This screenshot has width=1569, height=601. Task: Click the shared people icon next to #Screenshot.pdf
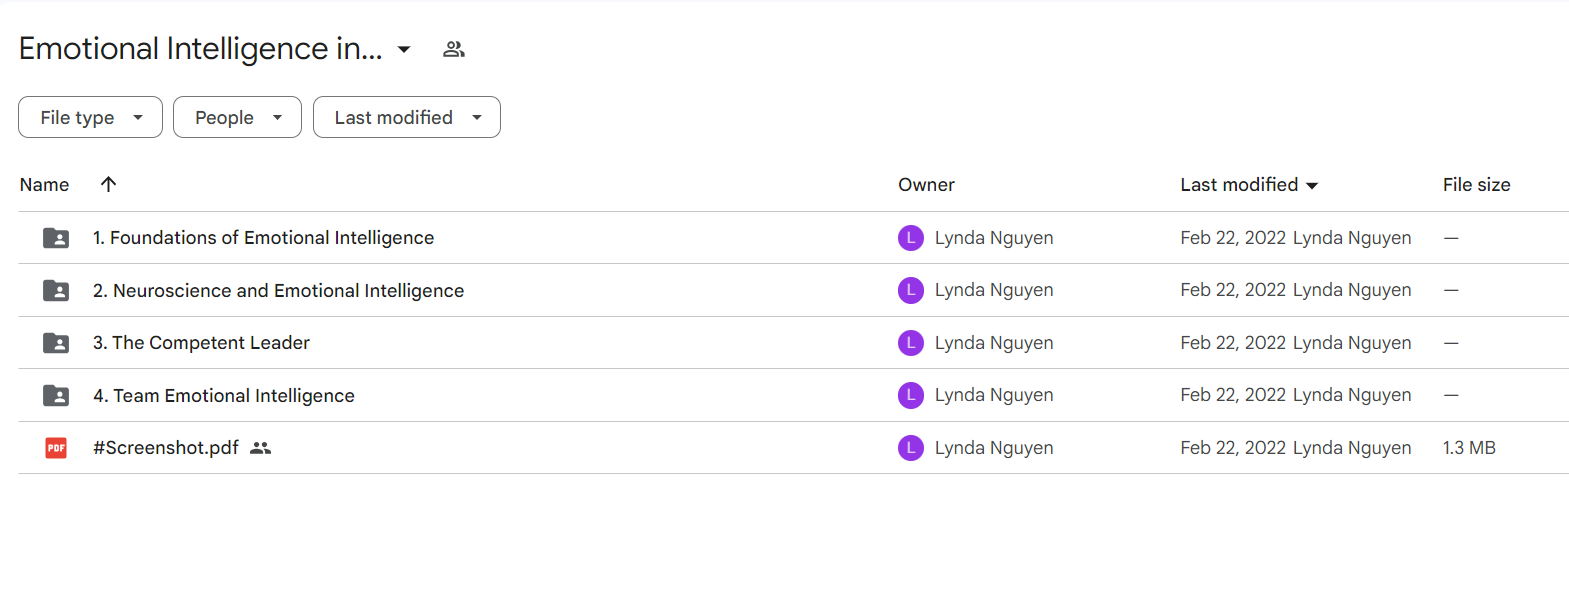coord(261,448)
